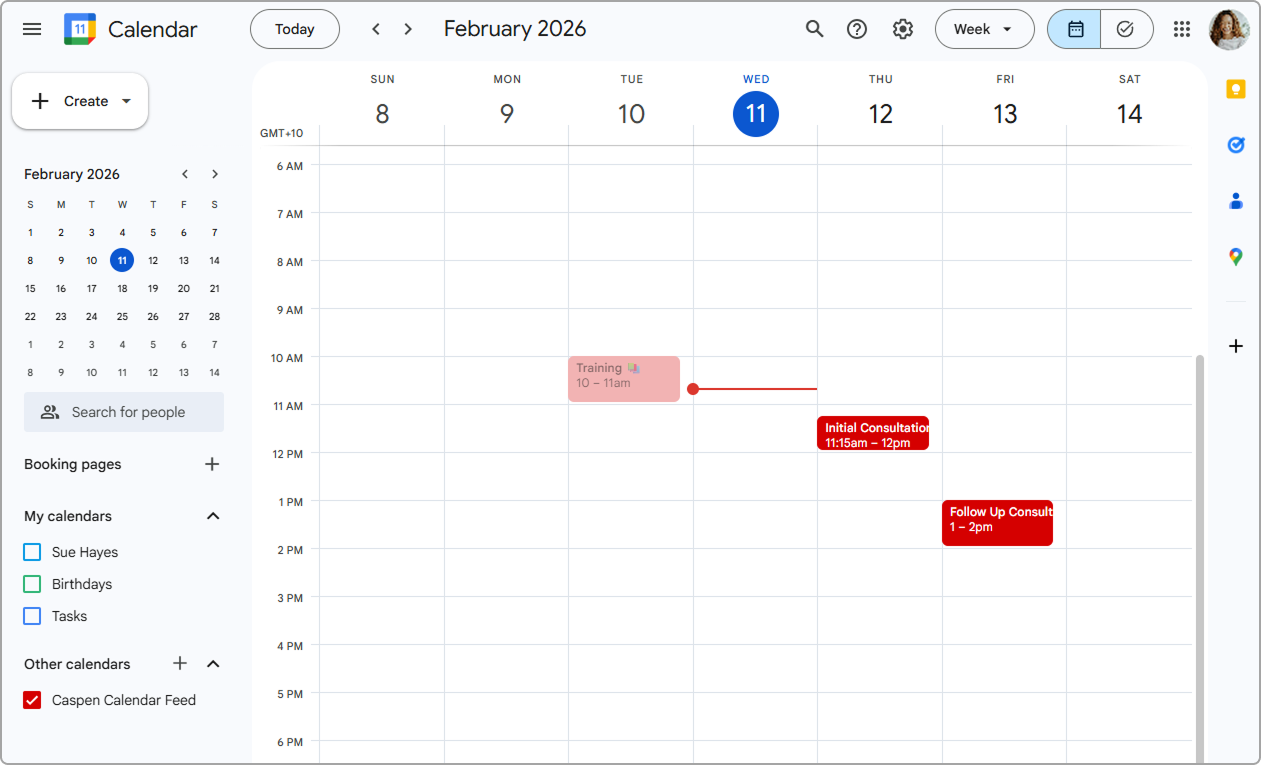This screenshot has width=1261, height=765.
Task: Expand the Create button dropdown arrow
Action: coord(126,101)
